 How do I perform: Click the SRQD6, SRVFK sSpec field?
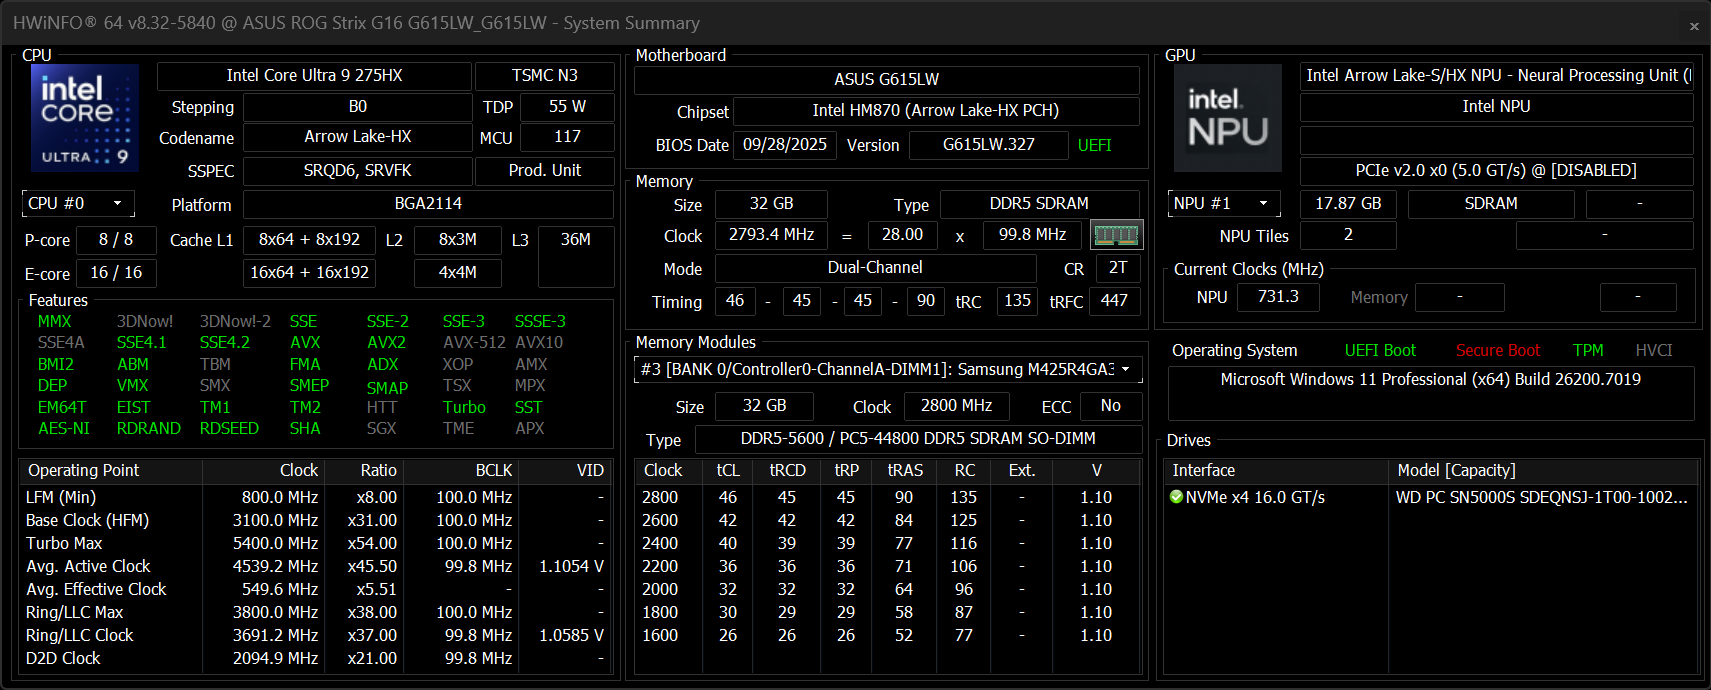pyautogui.click(x=358, y=171)
